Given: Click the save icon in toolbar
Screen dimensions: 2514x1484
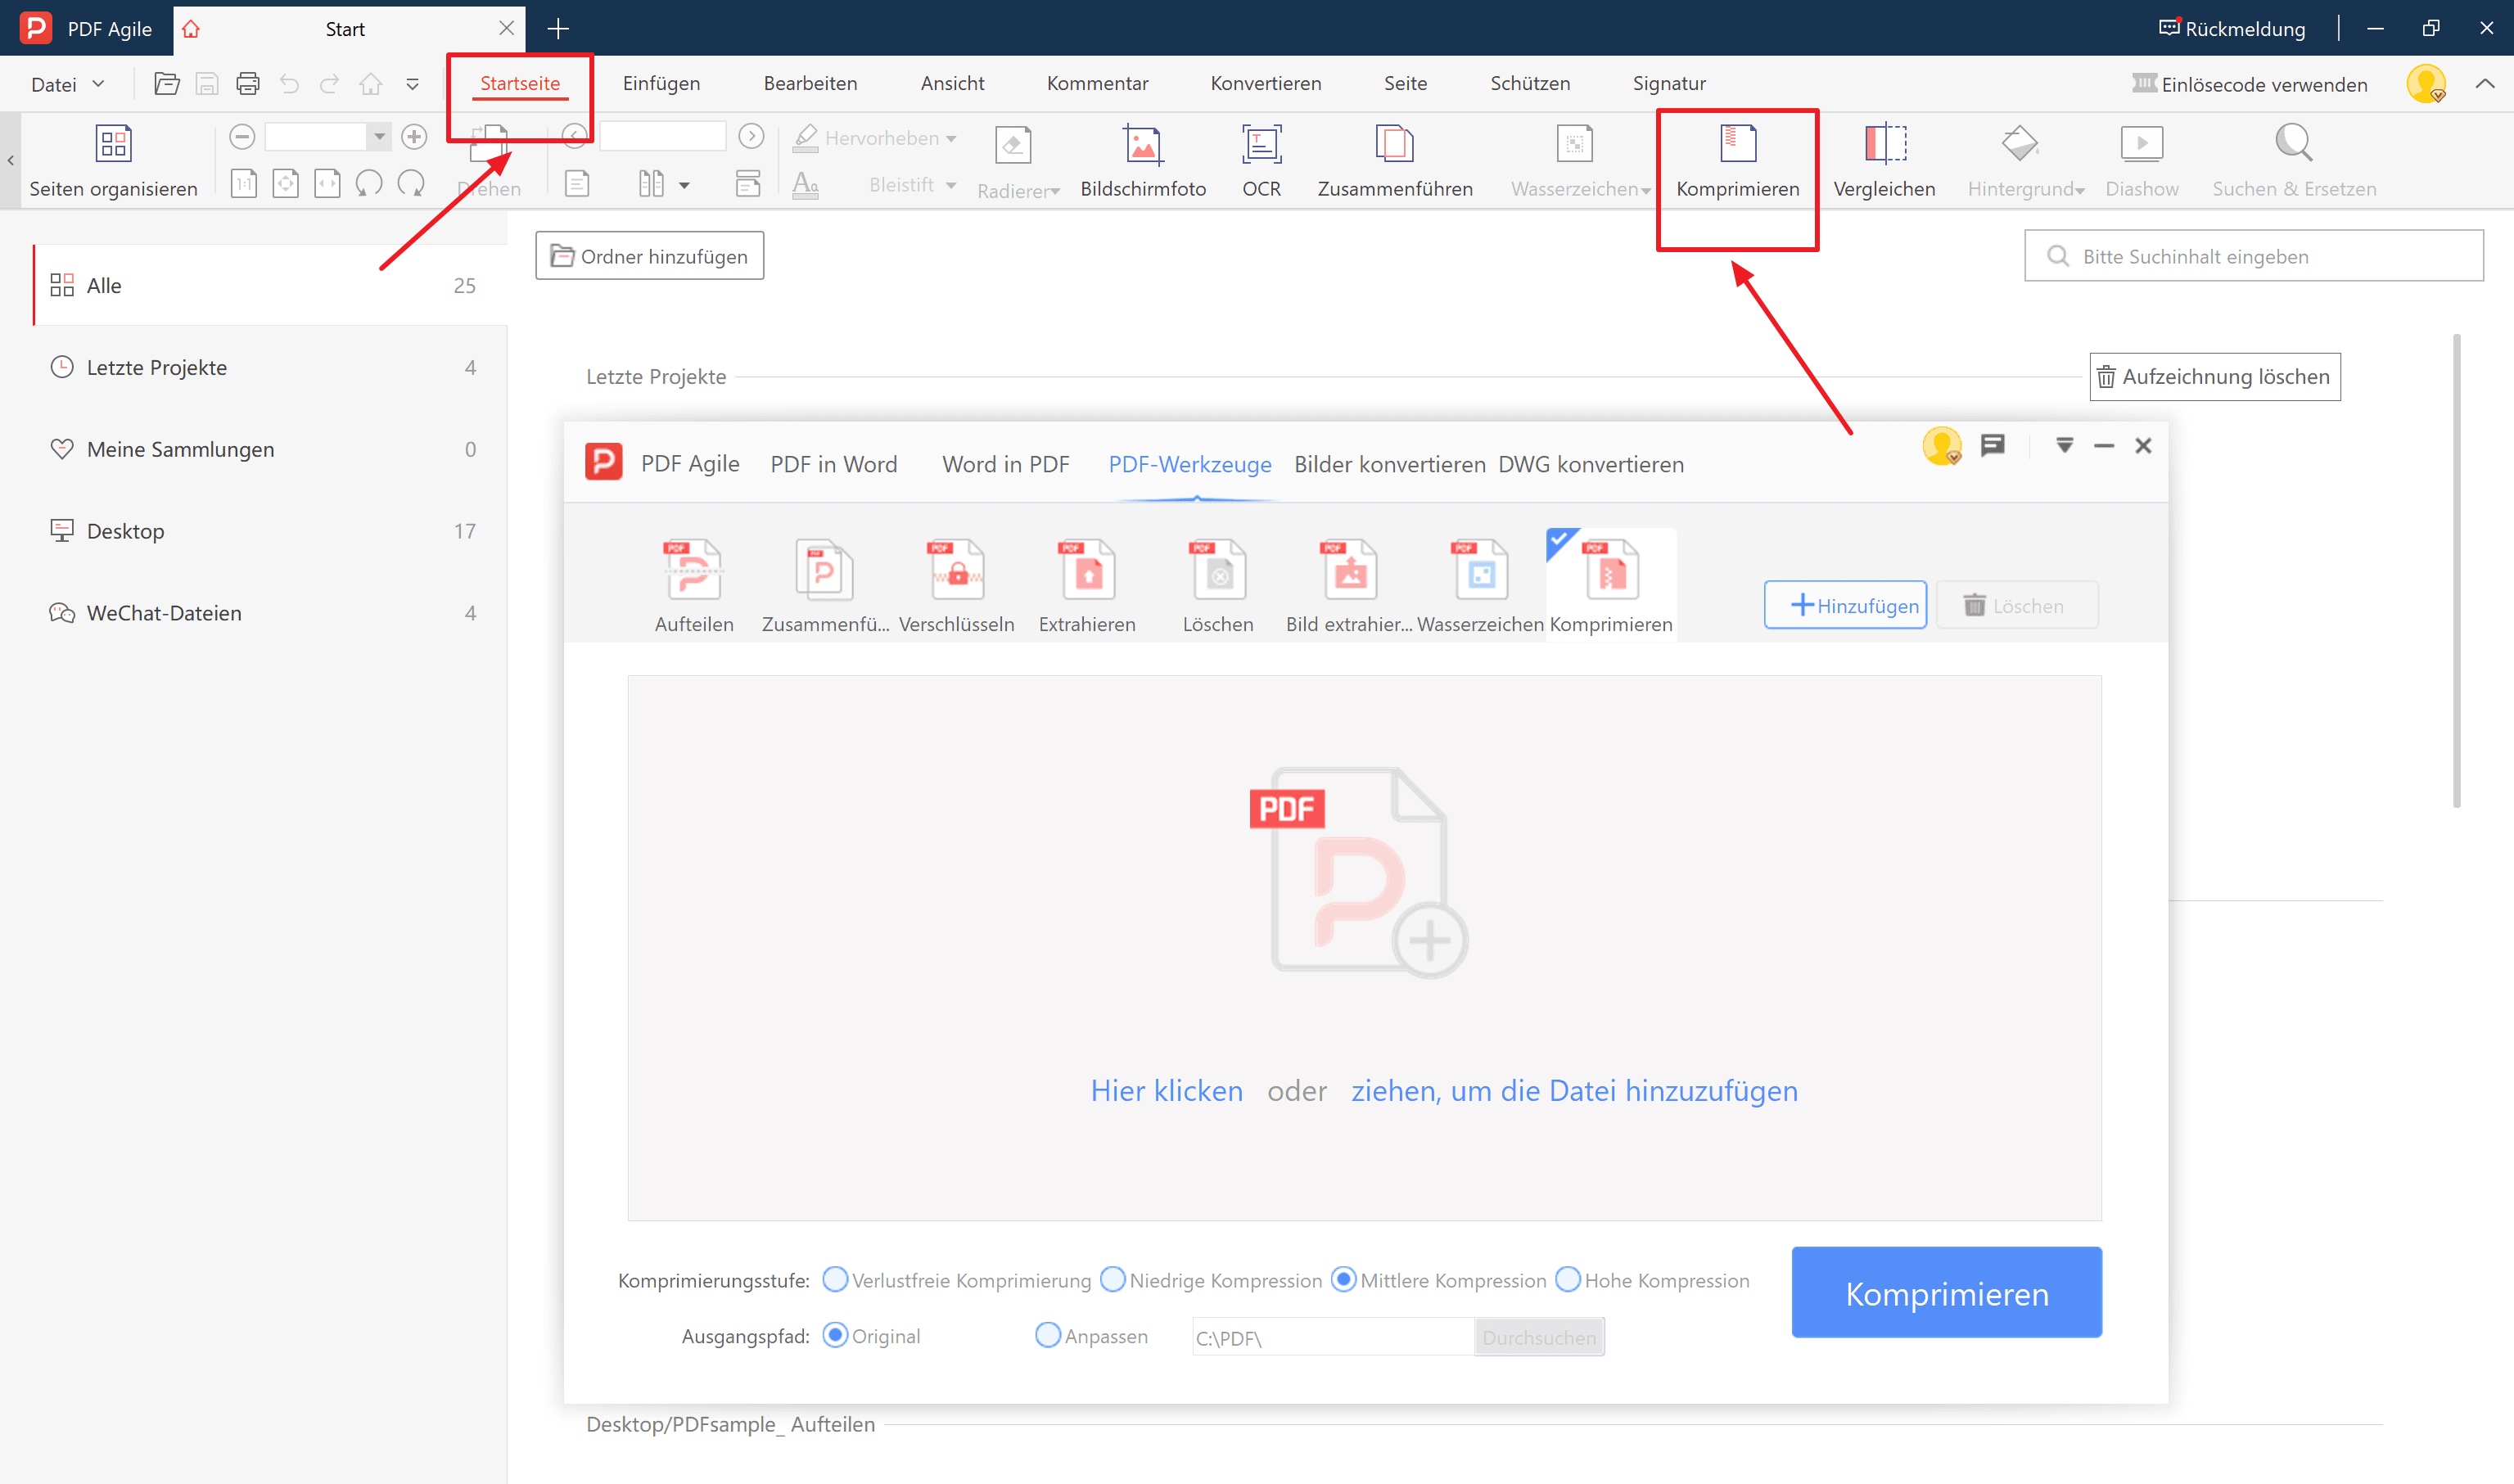Looking at the screenshot, I should pos(207,84).
